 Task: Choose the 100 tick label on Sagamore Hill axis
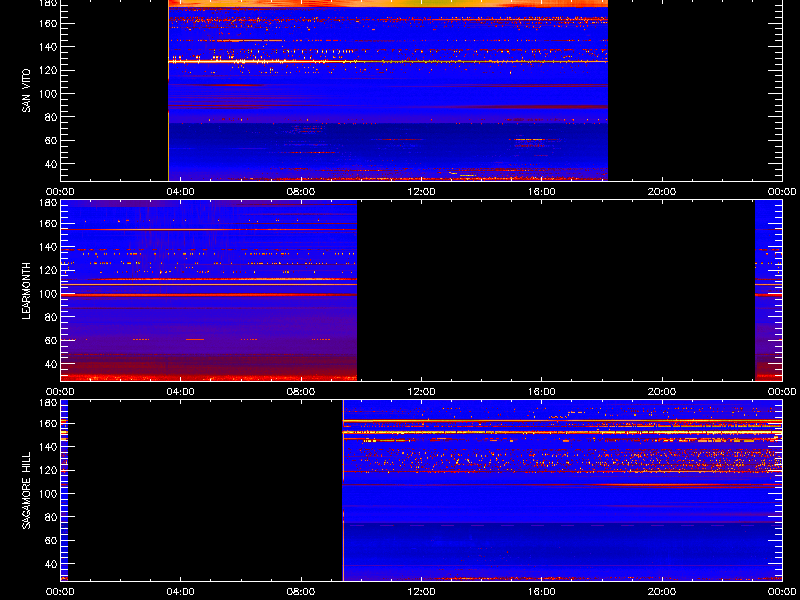(x=50, y=494)
